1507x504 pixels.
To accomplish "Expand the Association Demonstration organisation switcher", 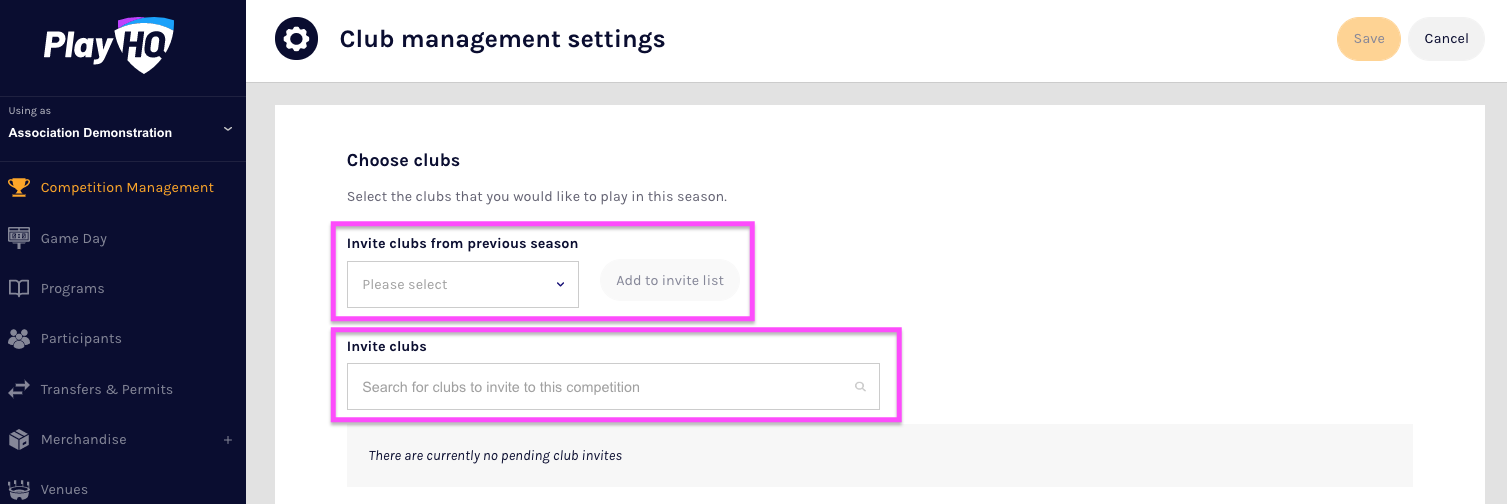I will (227, 129).
